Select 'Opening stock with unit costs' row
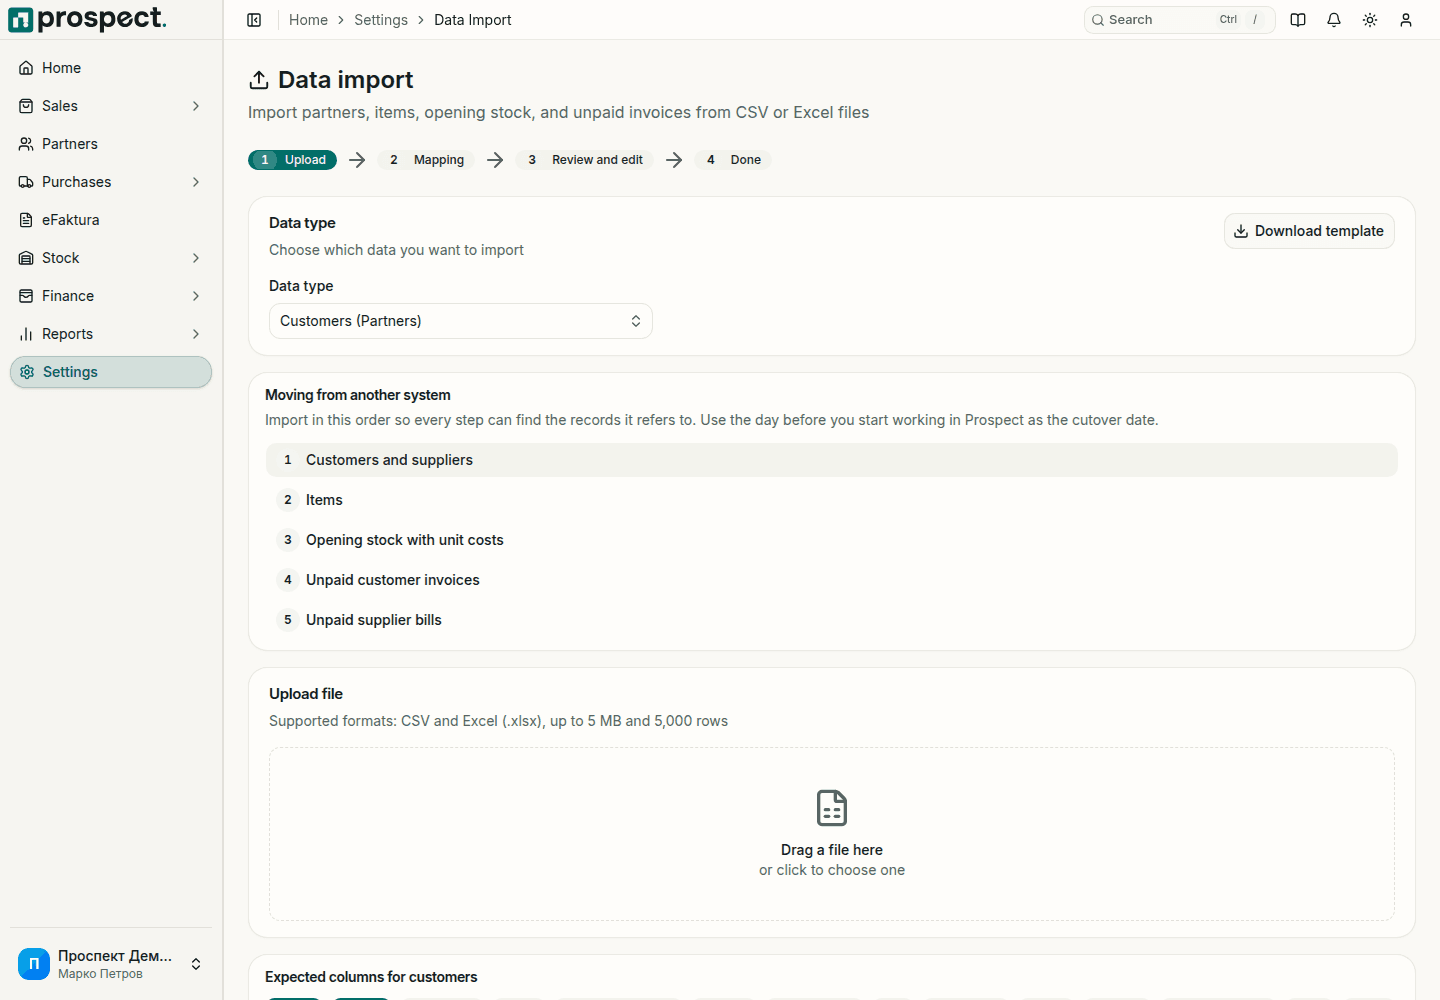Viewport: 1440px width, 1000px height. point(832,540)
